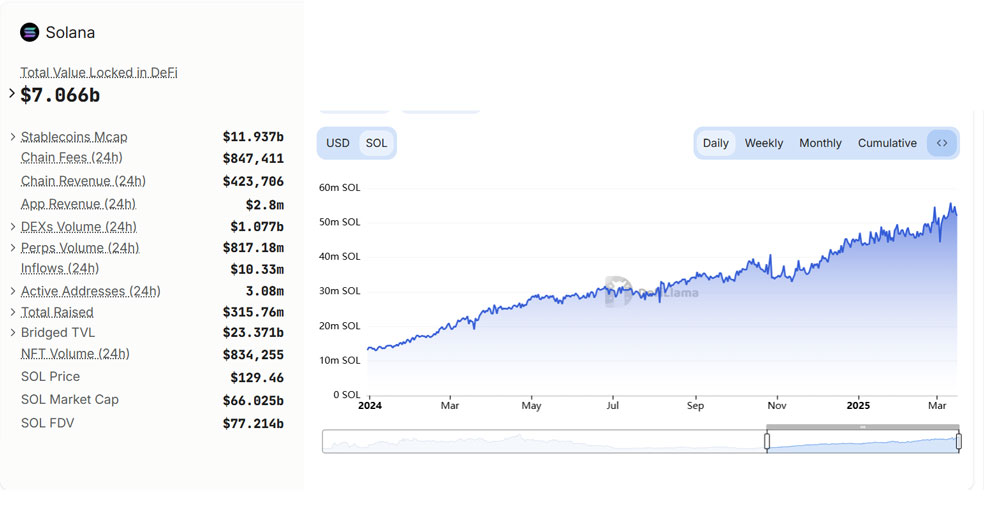Screen dimensions: 984x524
Task: Click the $423,706 chain revenue value
Action: [x=253, y=181]
